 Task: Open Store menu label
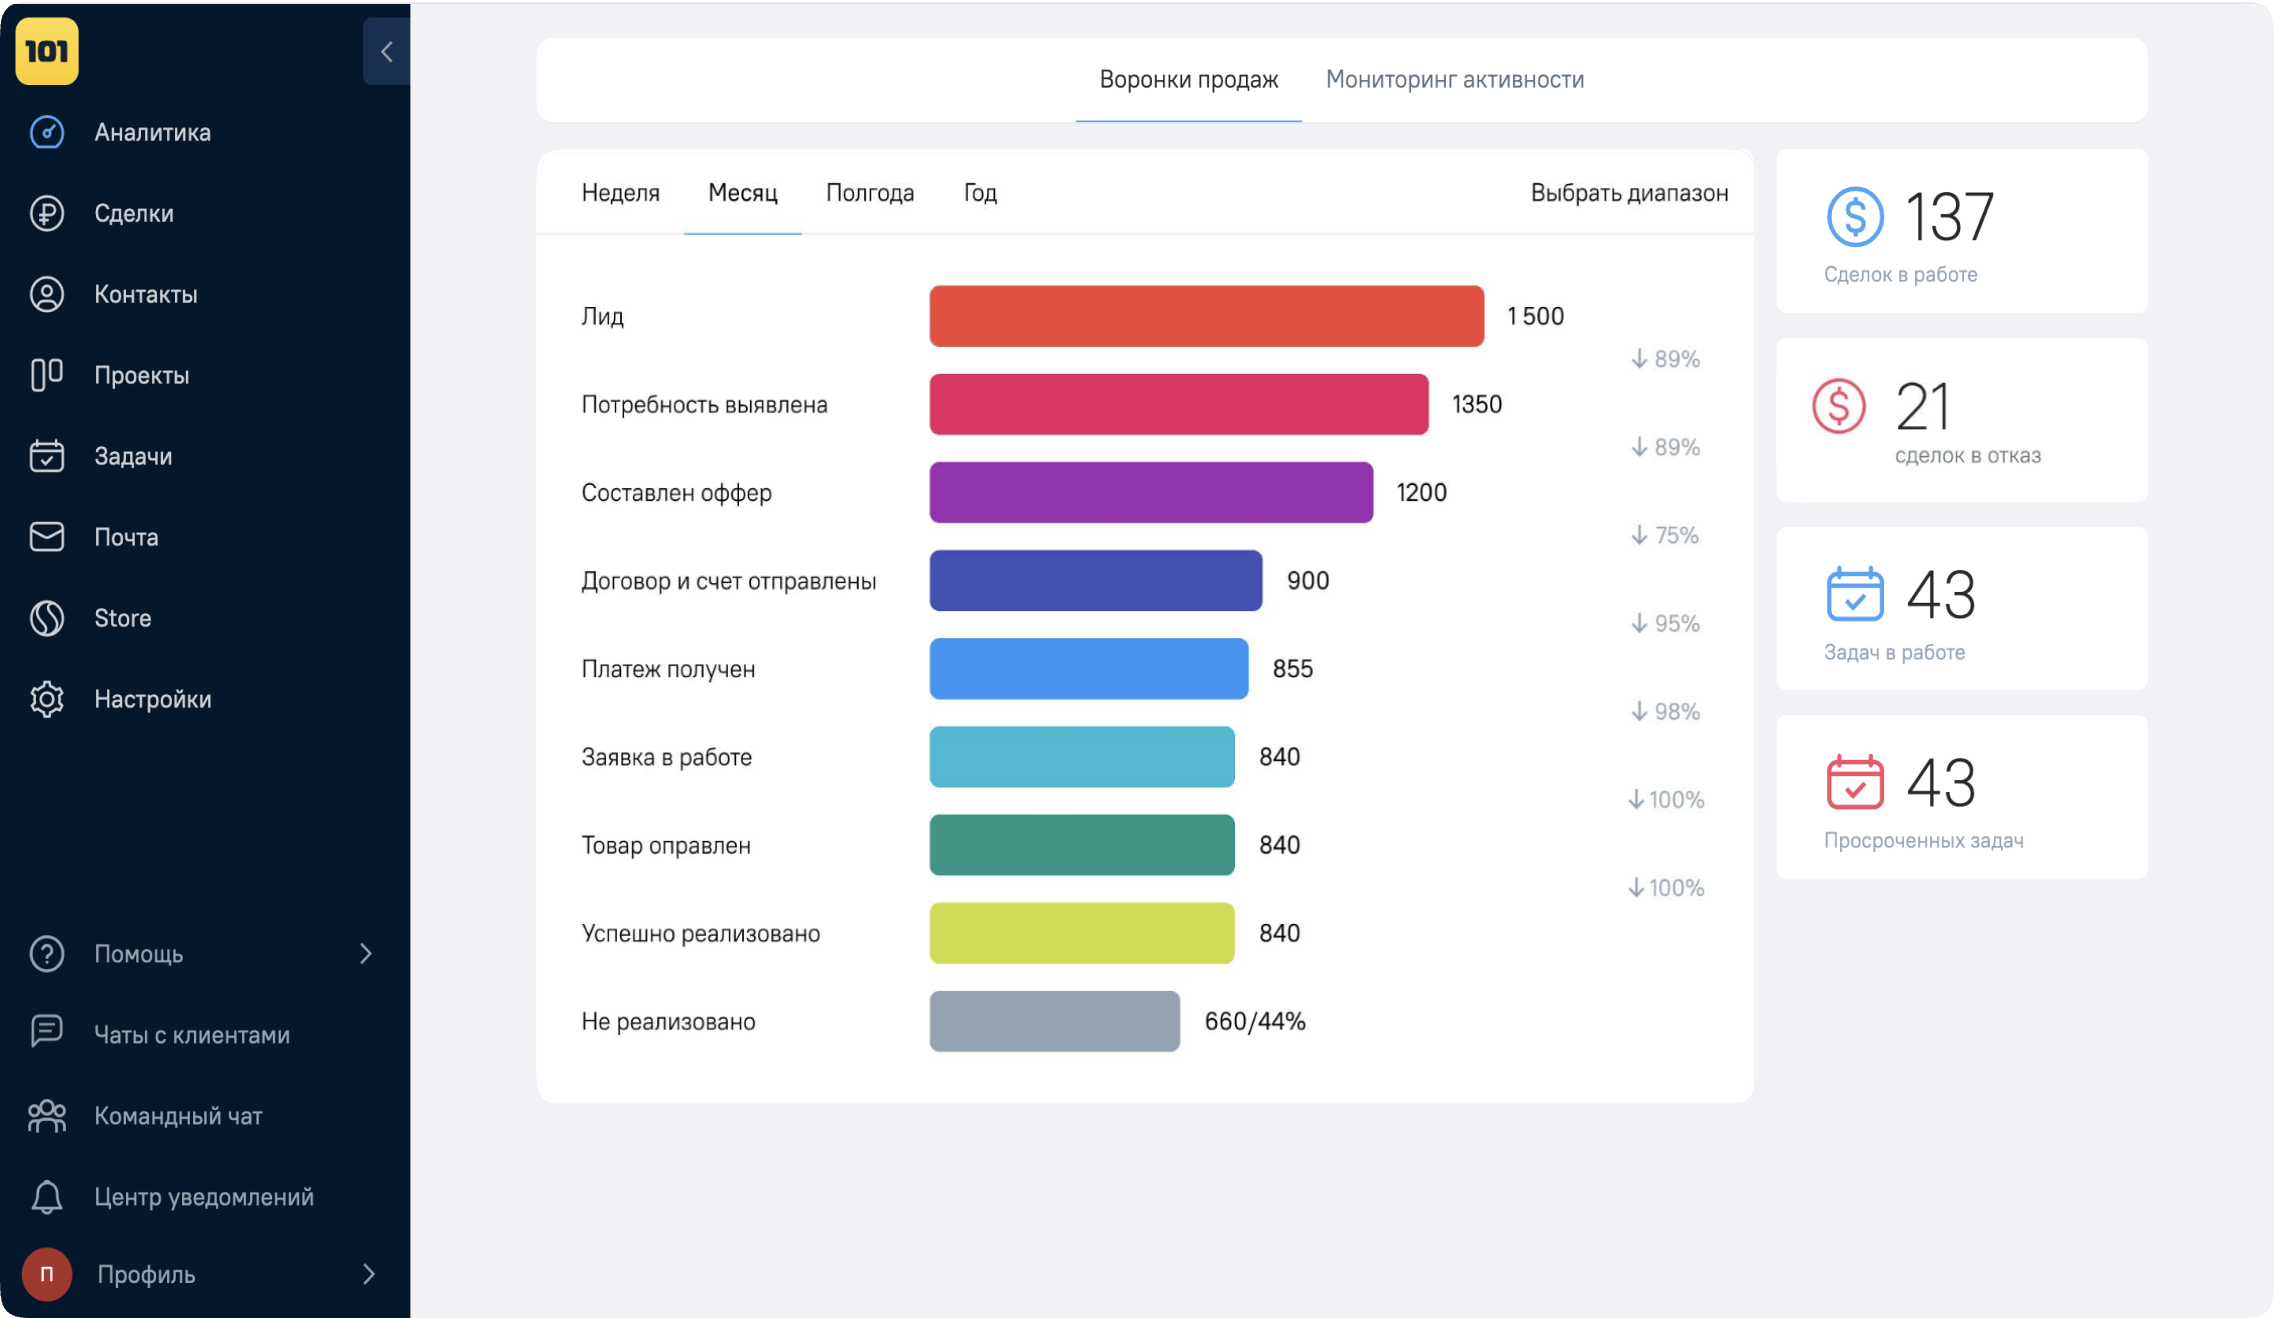tap(123, 619)
